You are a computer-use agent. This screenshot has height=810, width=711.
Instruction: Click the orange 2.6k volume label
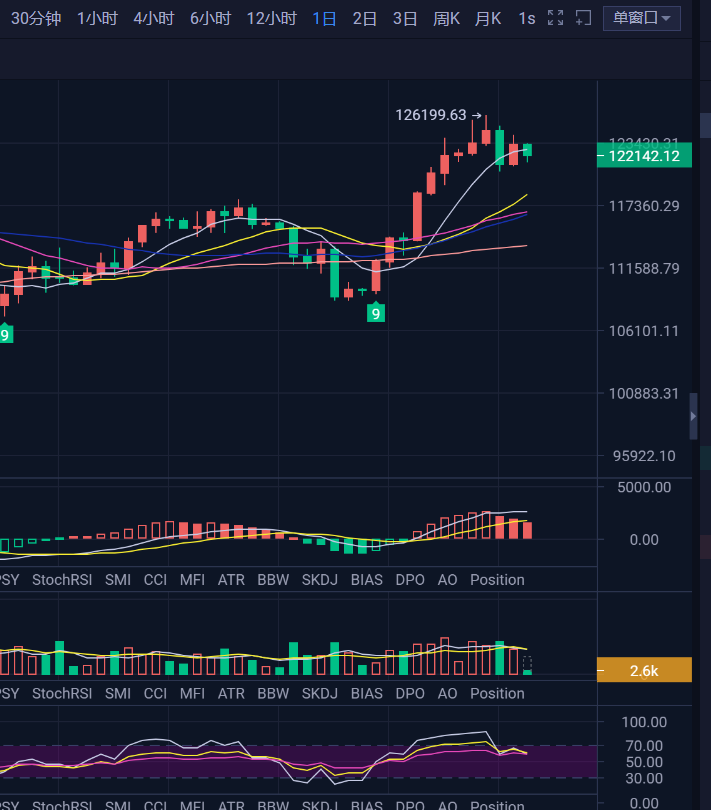coord(643,671)
